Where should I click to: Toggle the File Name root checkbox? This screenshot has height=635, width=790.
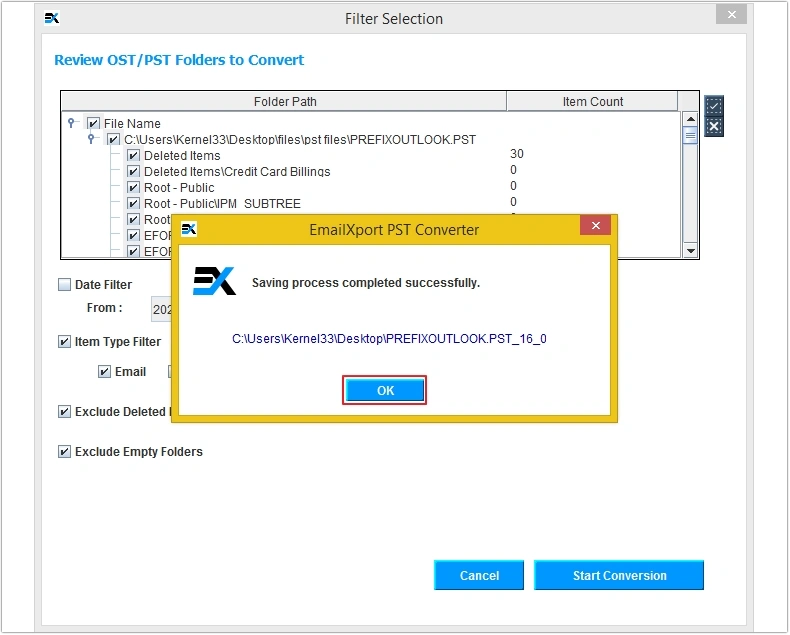[x=93, y=123]
